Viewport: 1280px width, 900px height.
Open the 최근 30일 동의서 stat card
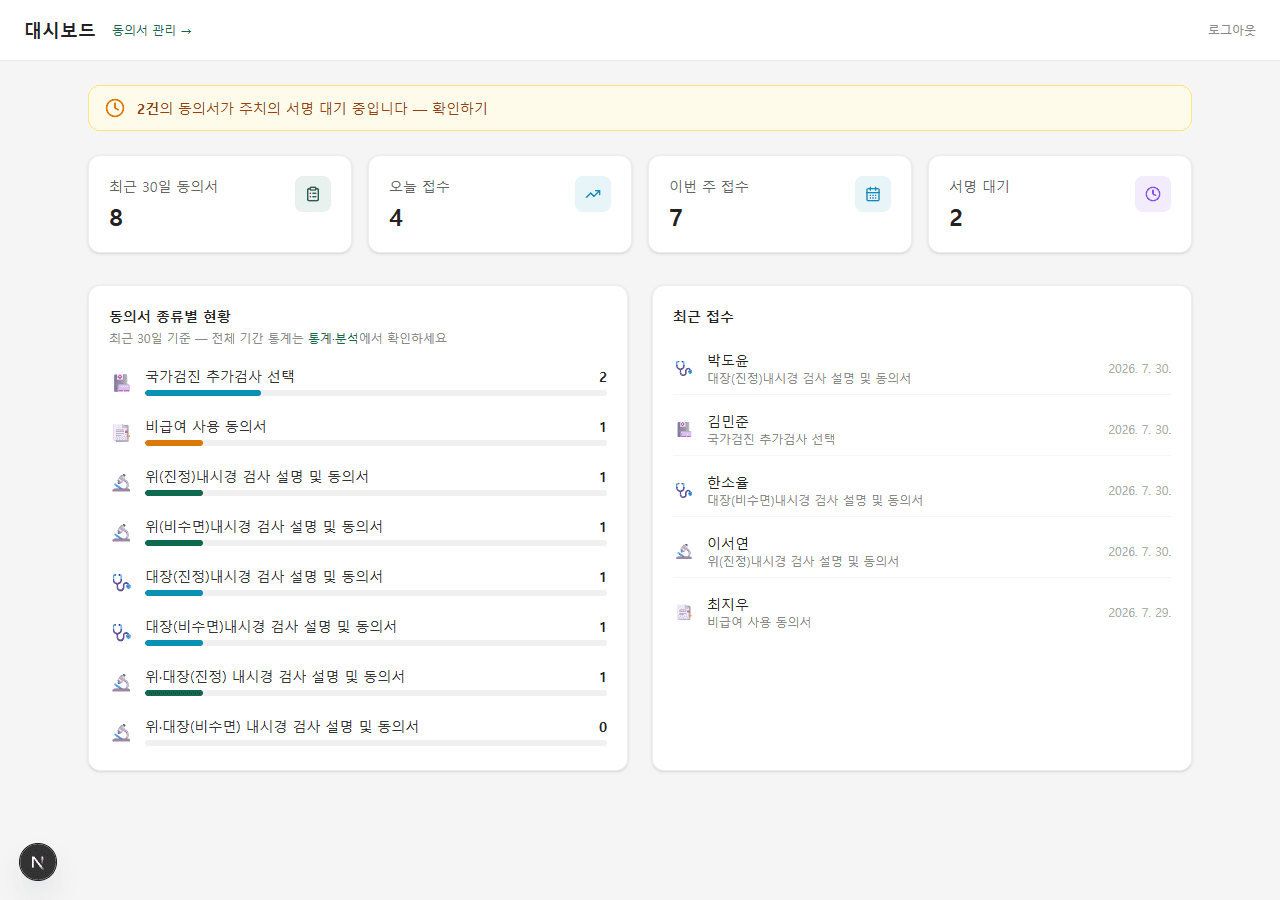[x=220, y=204]
